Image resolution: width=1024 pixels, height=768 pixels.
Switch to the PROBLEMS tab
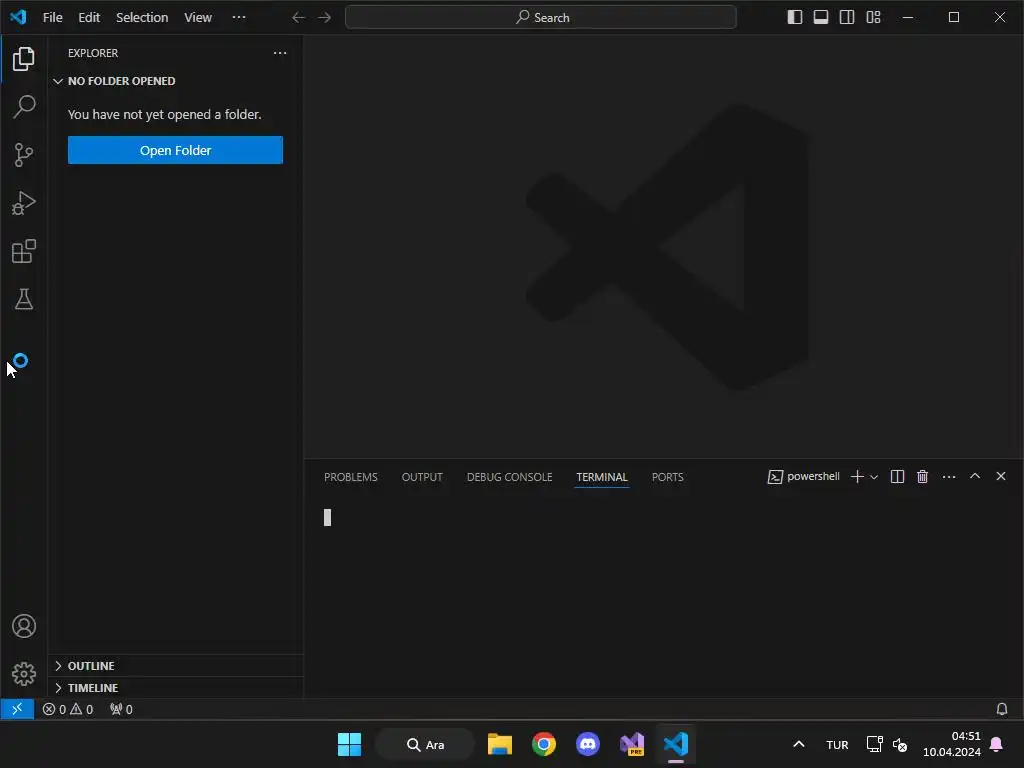pyautogui.click(x=351, y=477)
